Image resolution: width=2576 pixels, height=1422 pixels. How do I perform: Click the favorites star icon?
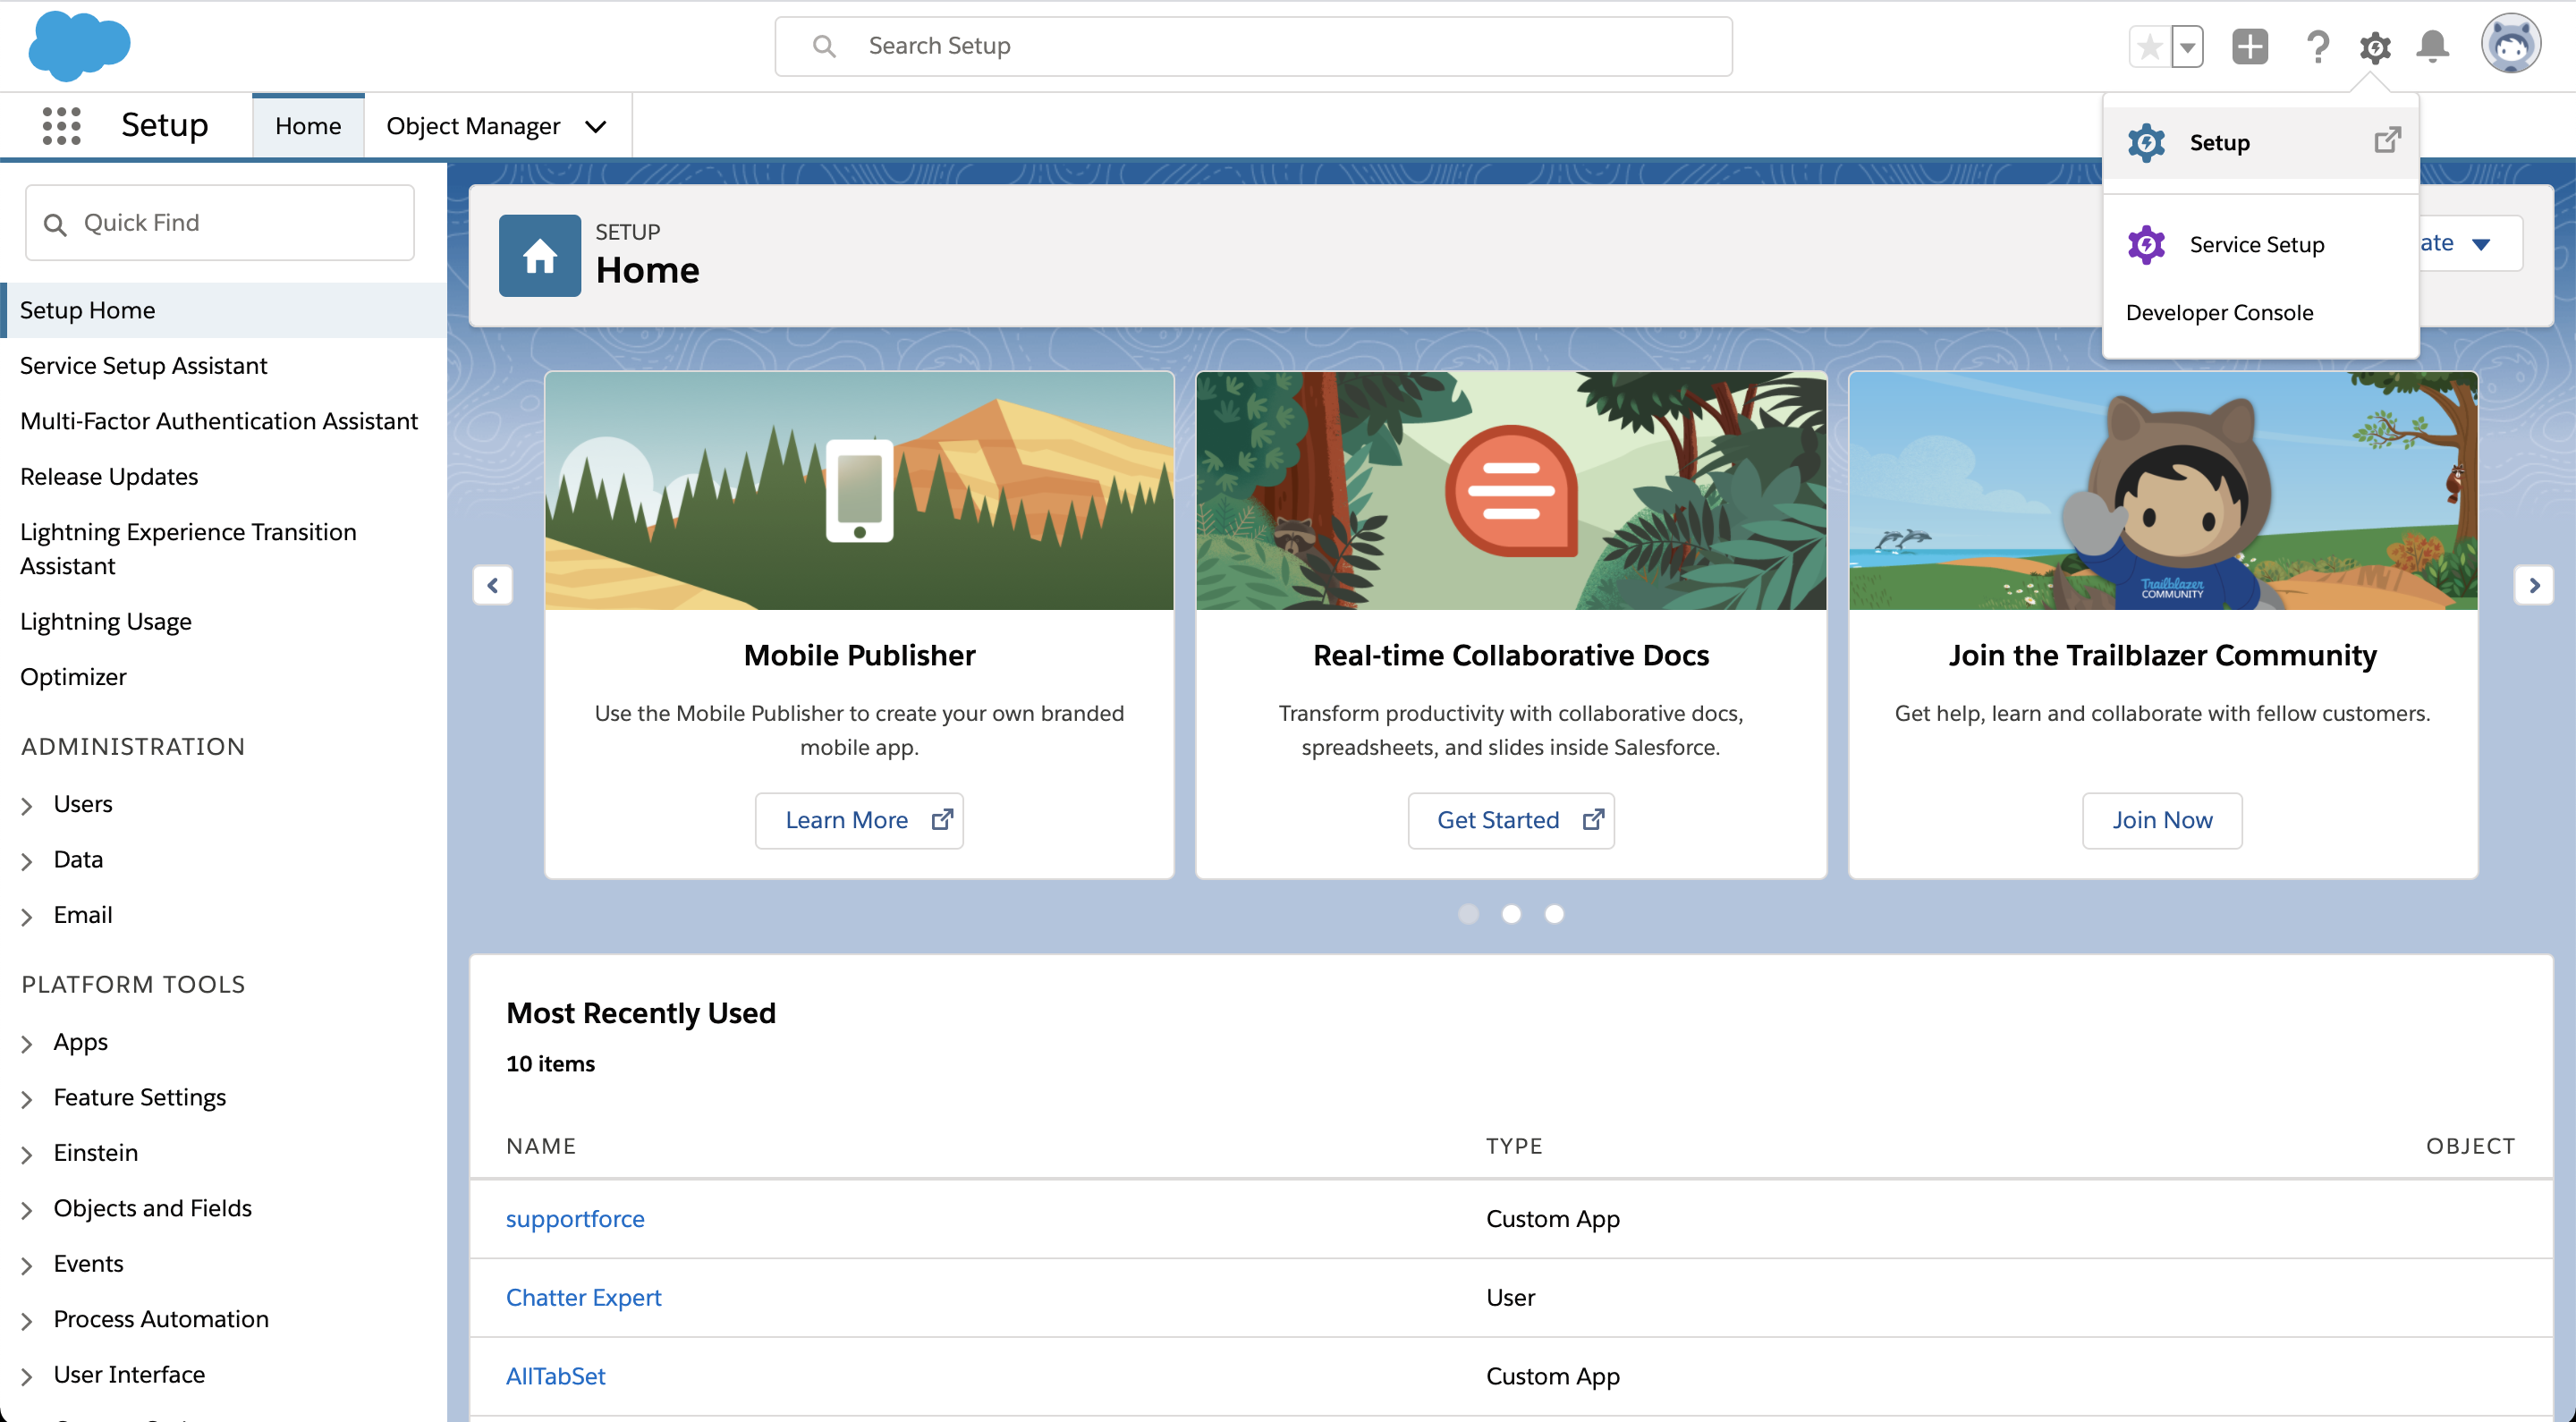[2150, 46]
